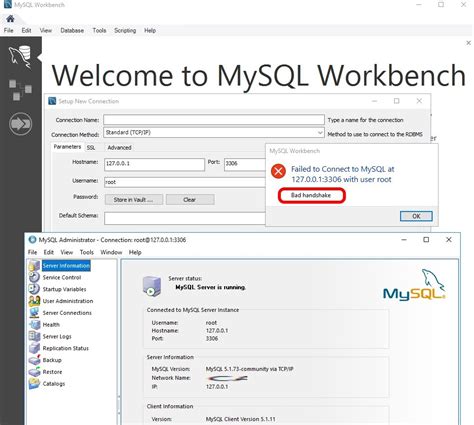Click the Service Control icon
Image resolution: width=474 pixels, height=425 pixels.
click(x=34, y=277)
